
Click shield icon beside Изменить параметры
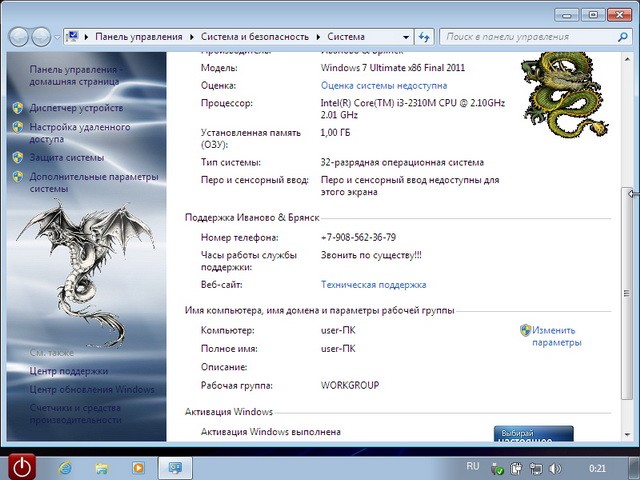tap(525, 330)
